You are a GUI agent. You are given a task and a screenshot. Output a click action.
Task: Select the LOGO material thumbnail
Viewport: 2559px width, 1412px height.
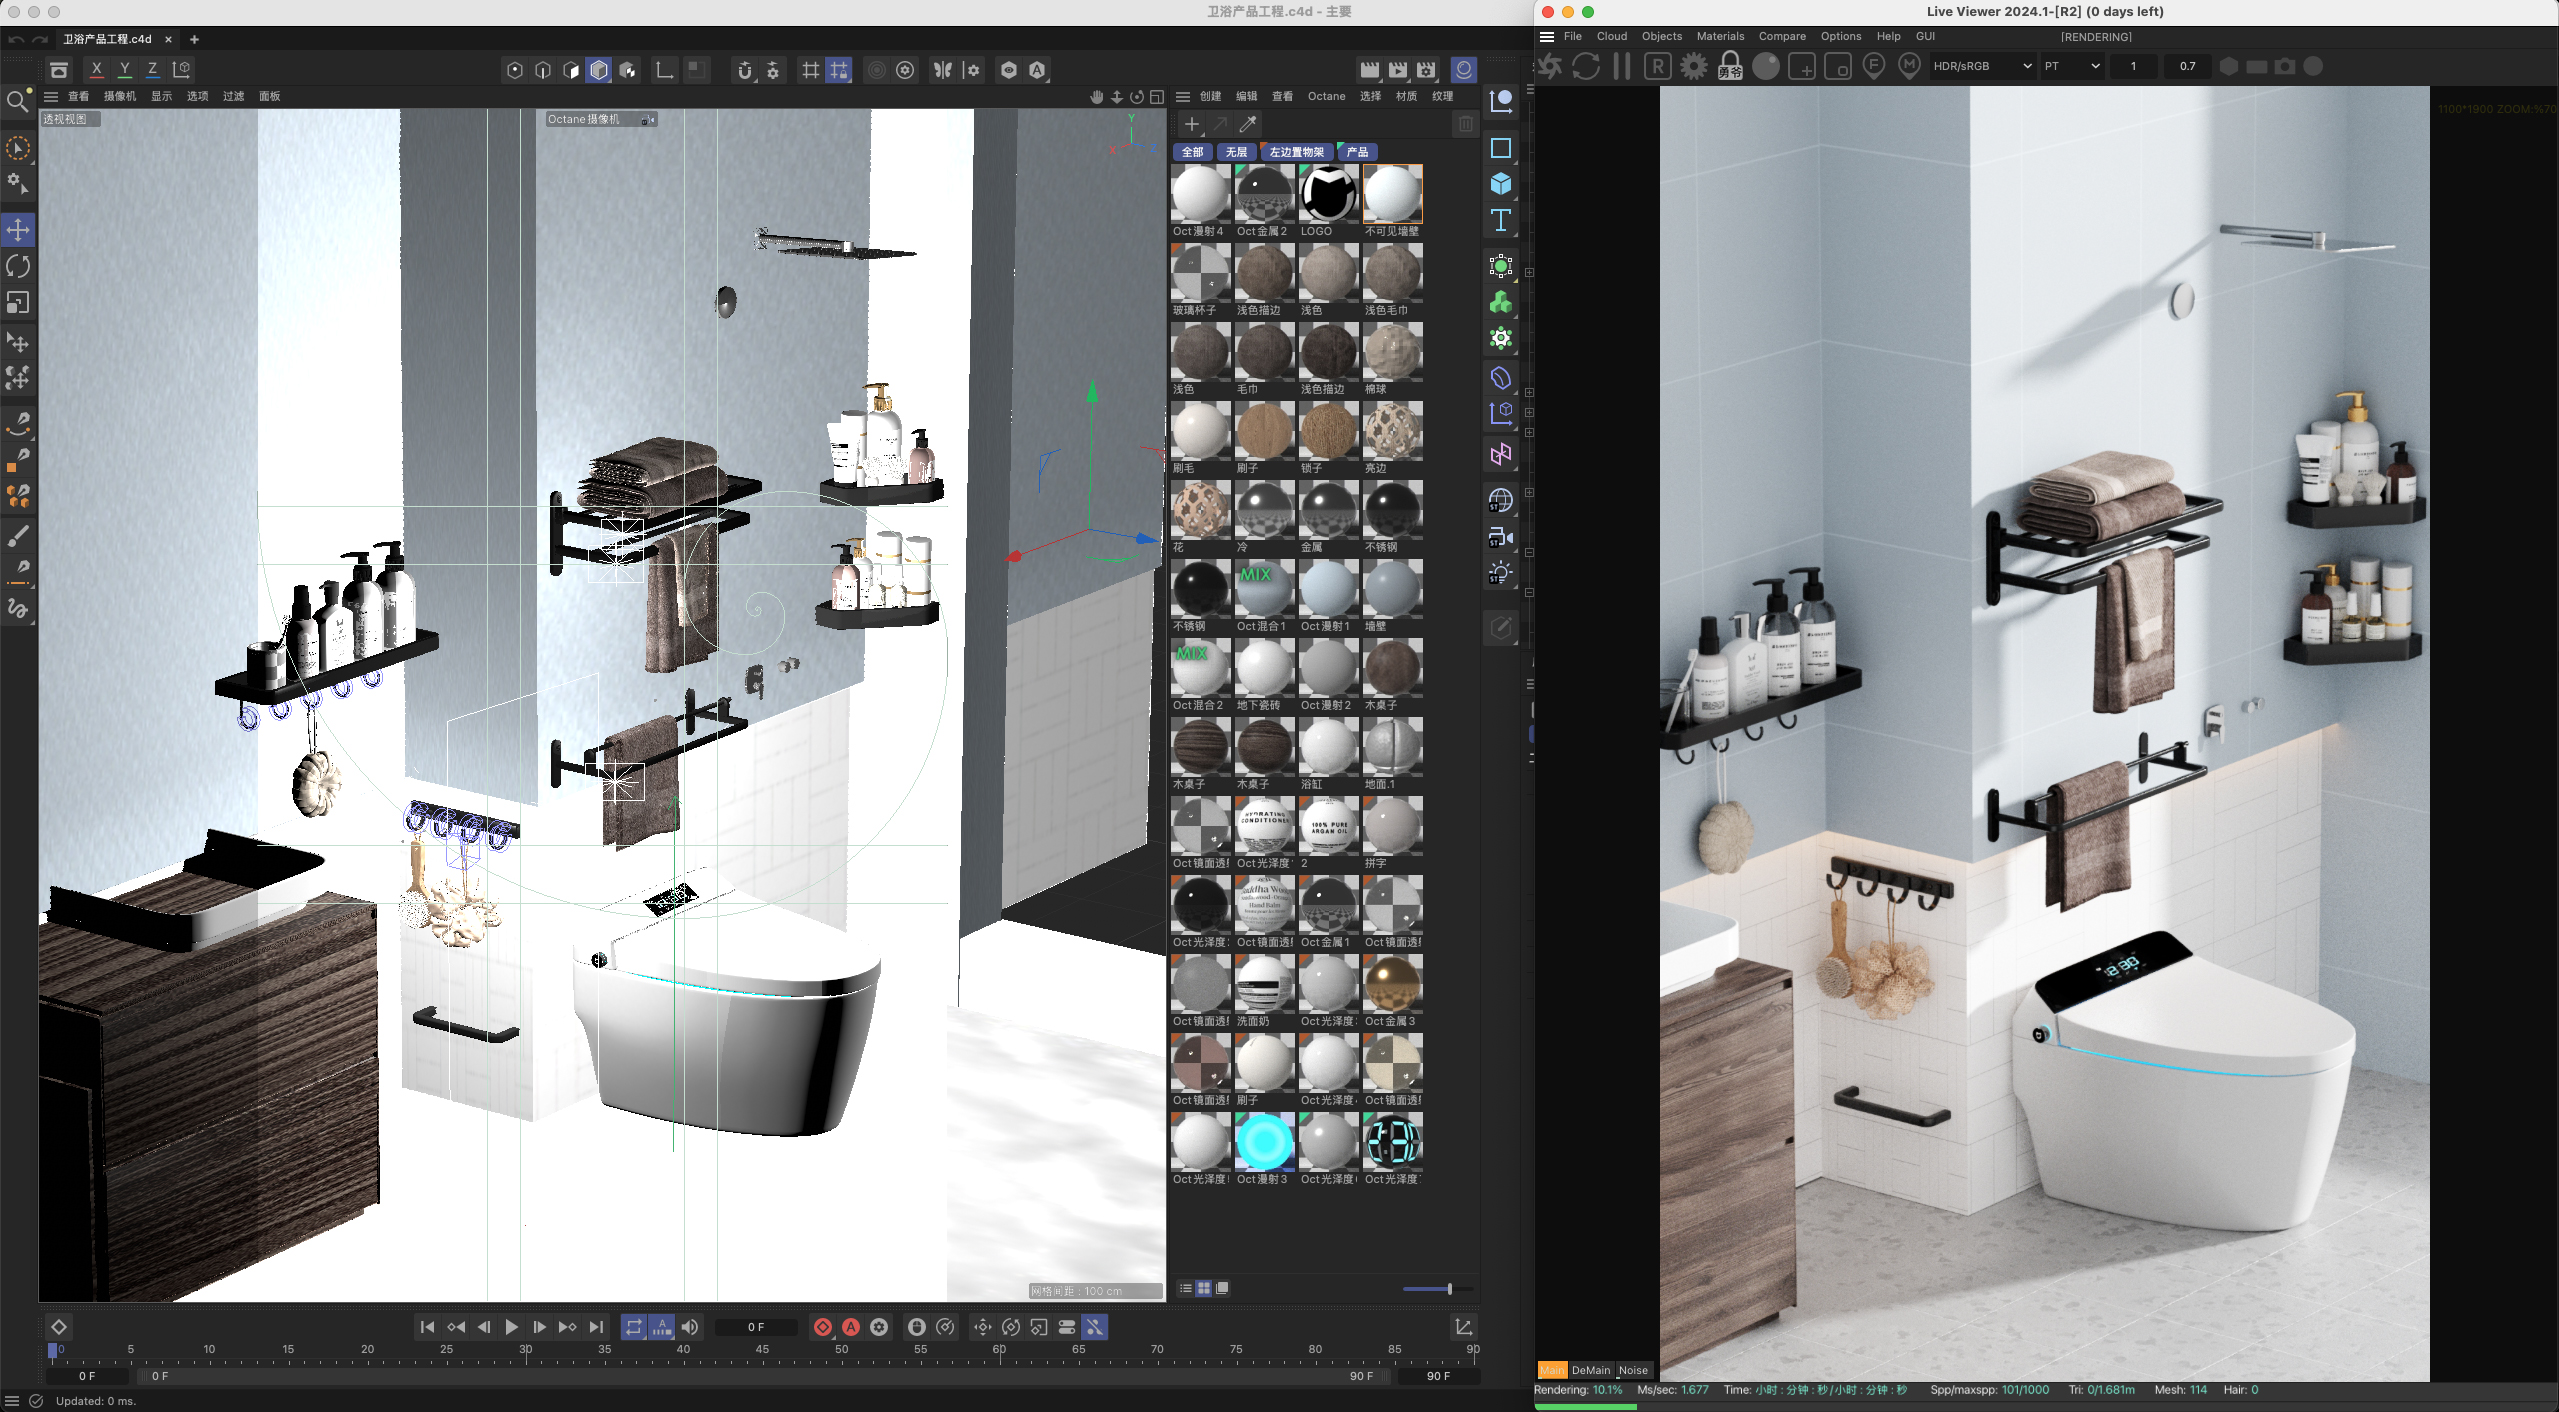1328,194
